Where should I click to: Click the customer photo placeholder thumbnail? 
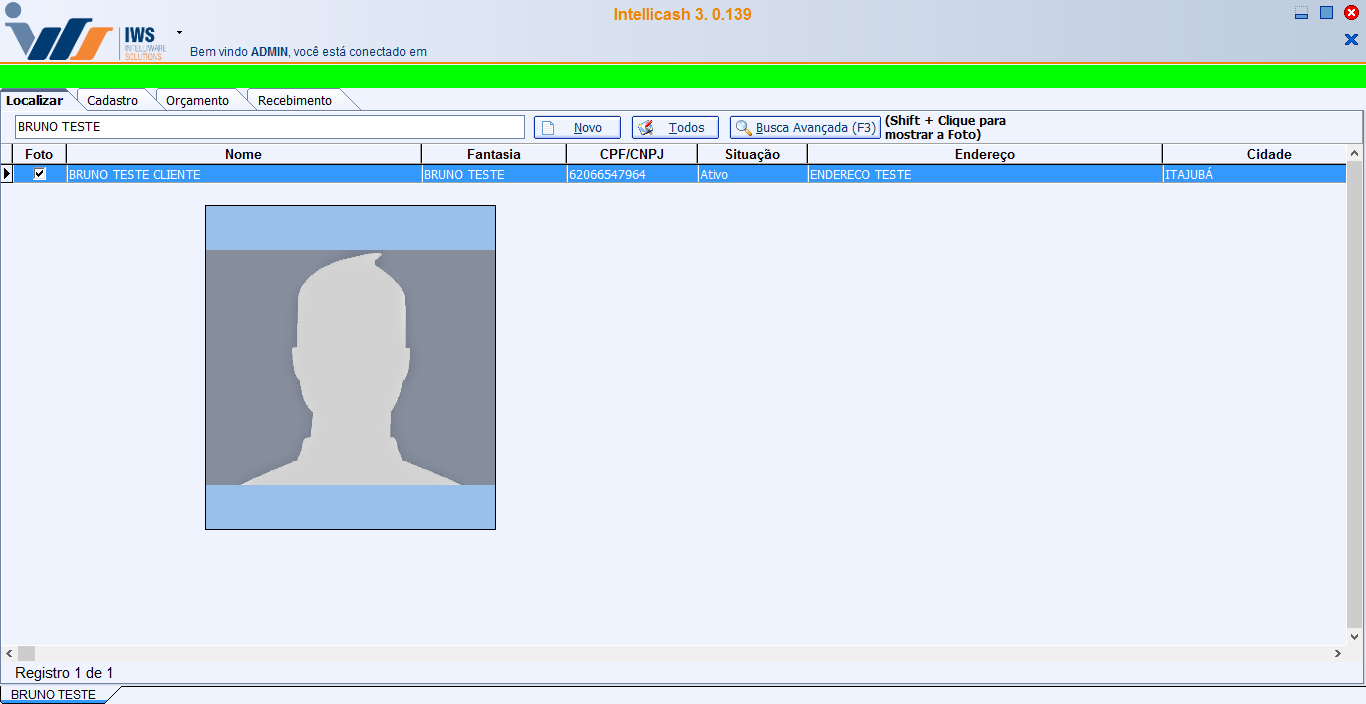(350, 367)
